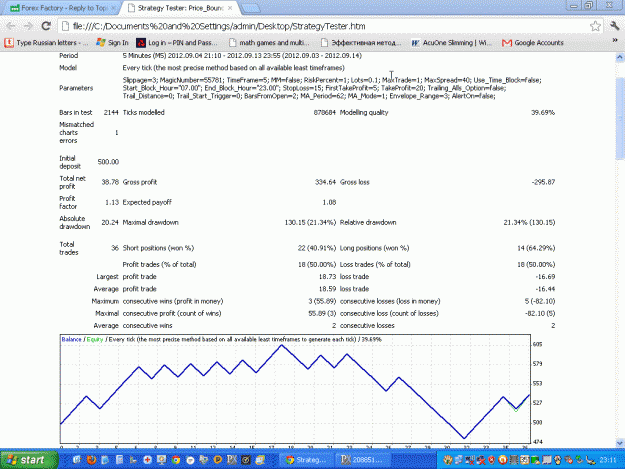
Task: Open the Chrome wrench menu
Action: [614, 26]
